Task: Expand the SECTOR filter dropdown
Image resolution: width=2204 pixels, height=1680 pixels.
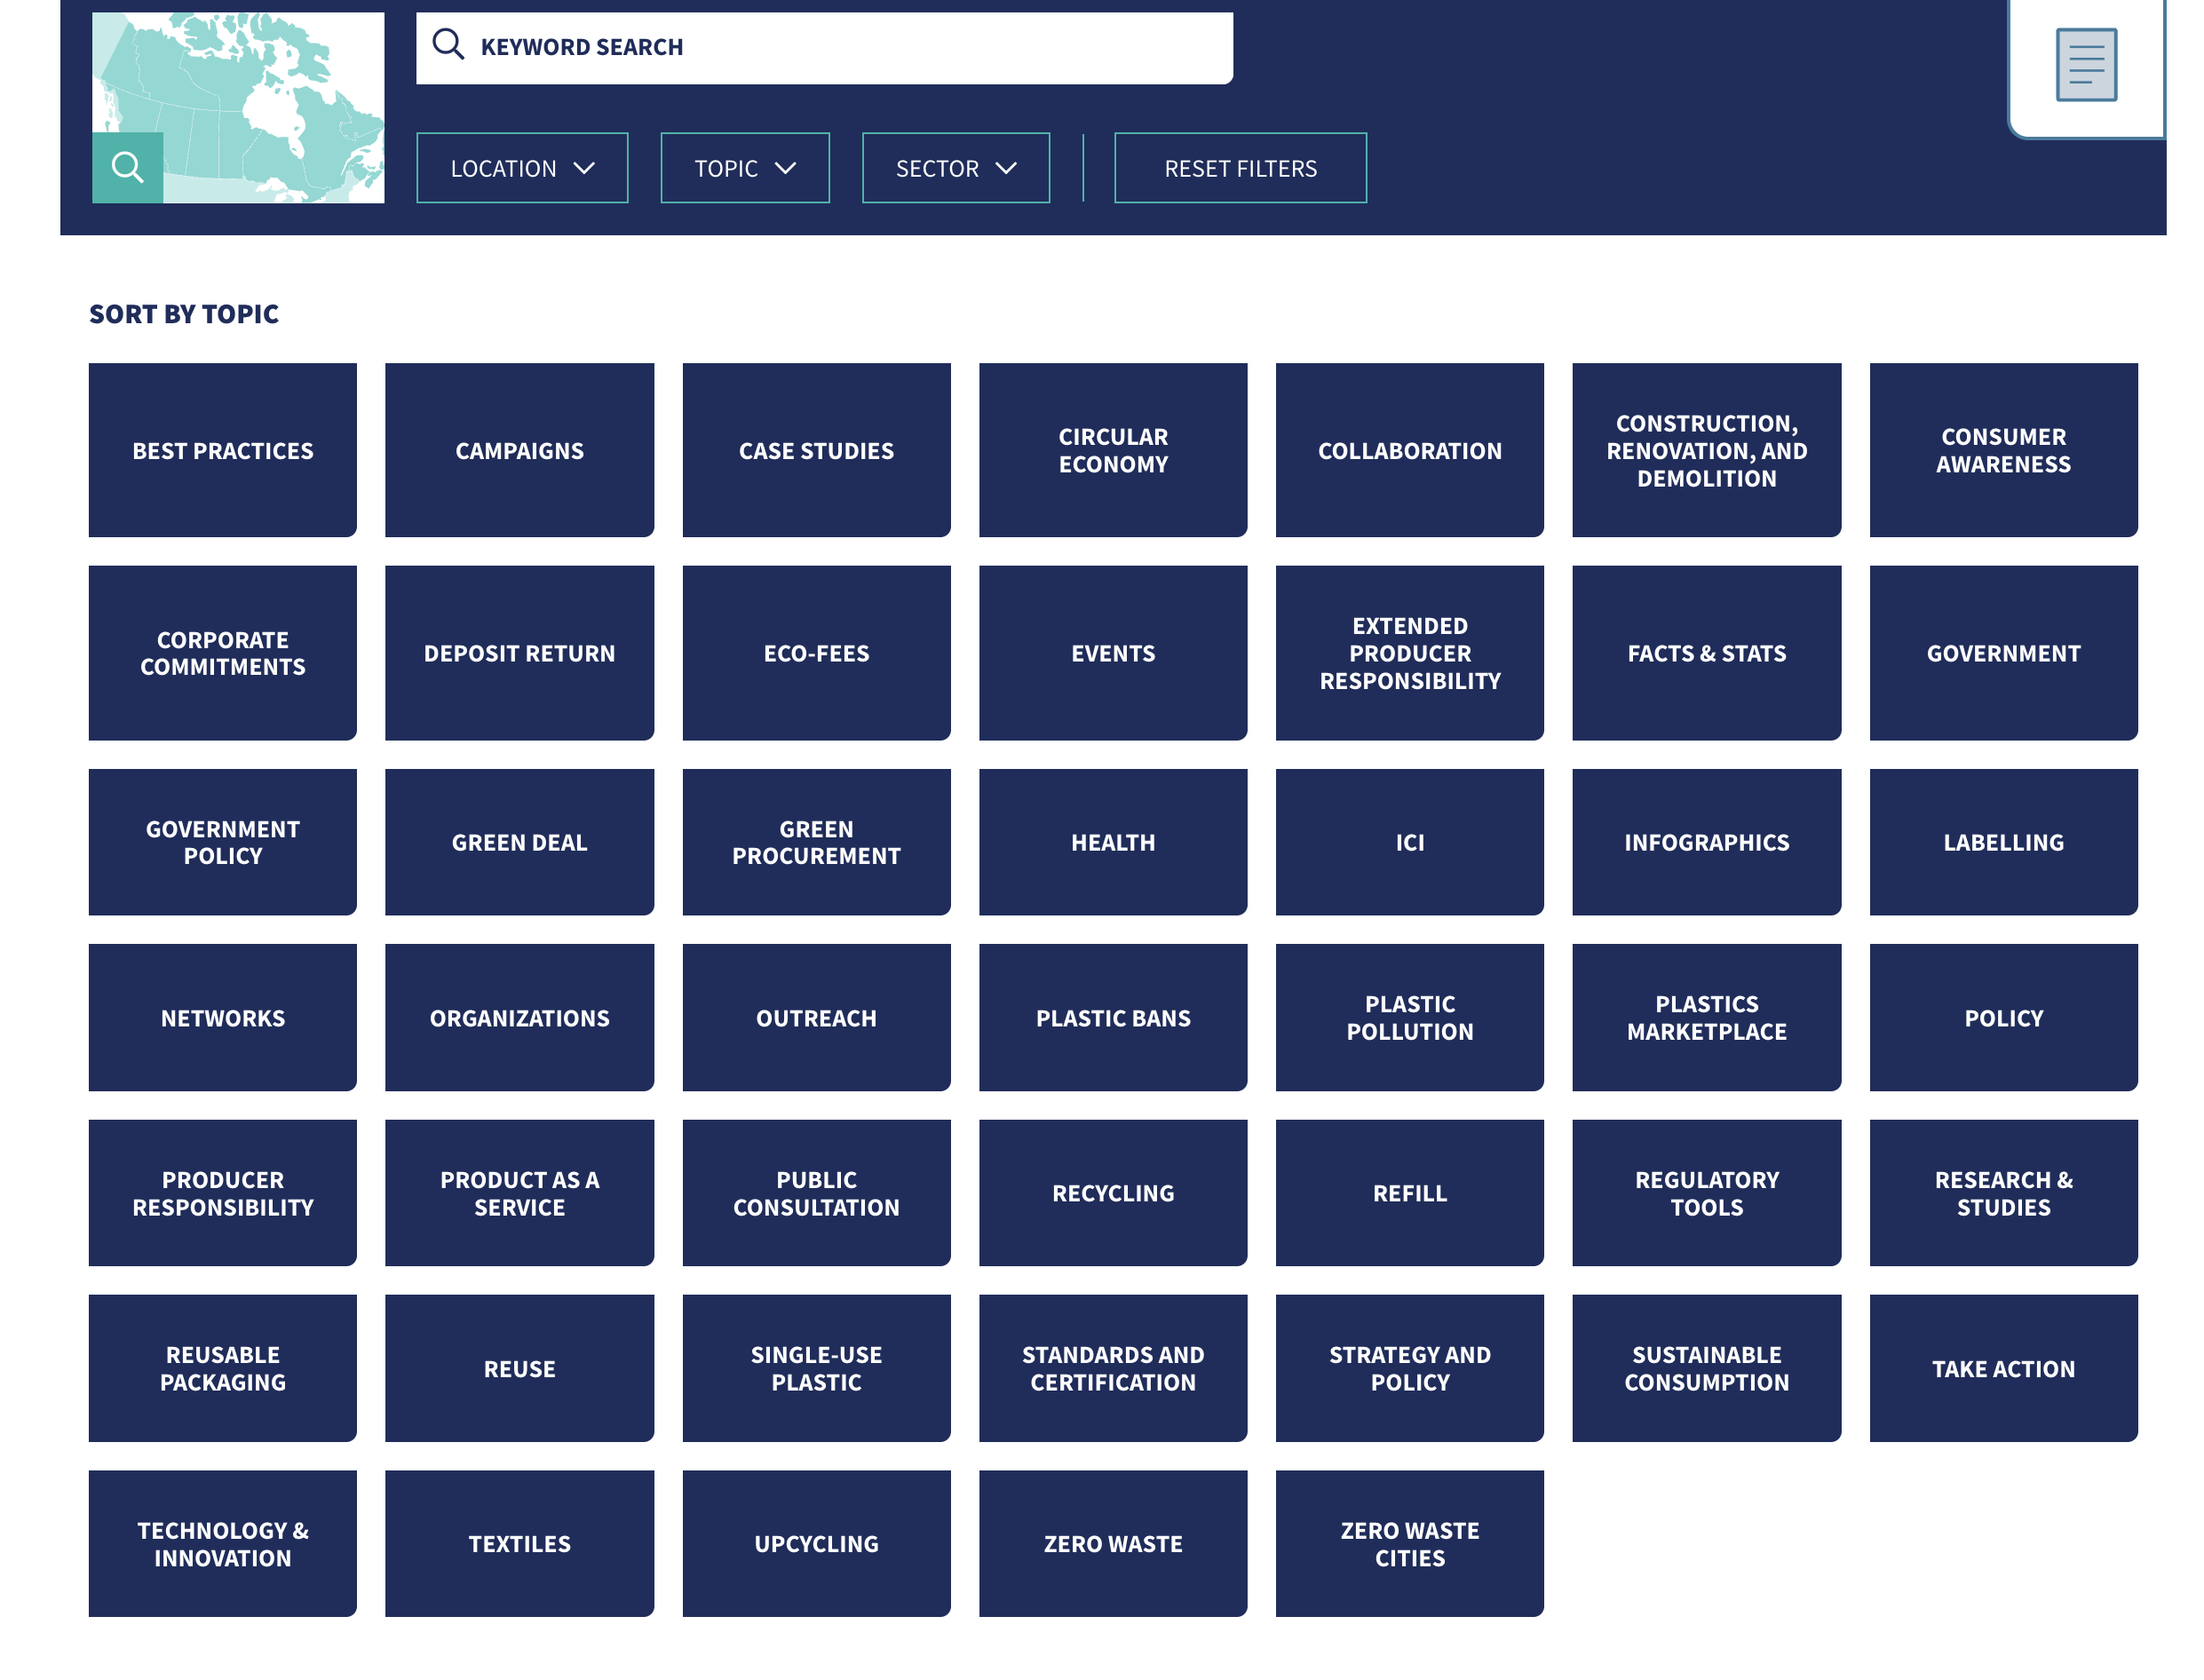Action: pos(954,168)
